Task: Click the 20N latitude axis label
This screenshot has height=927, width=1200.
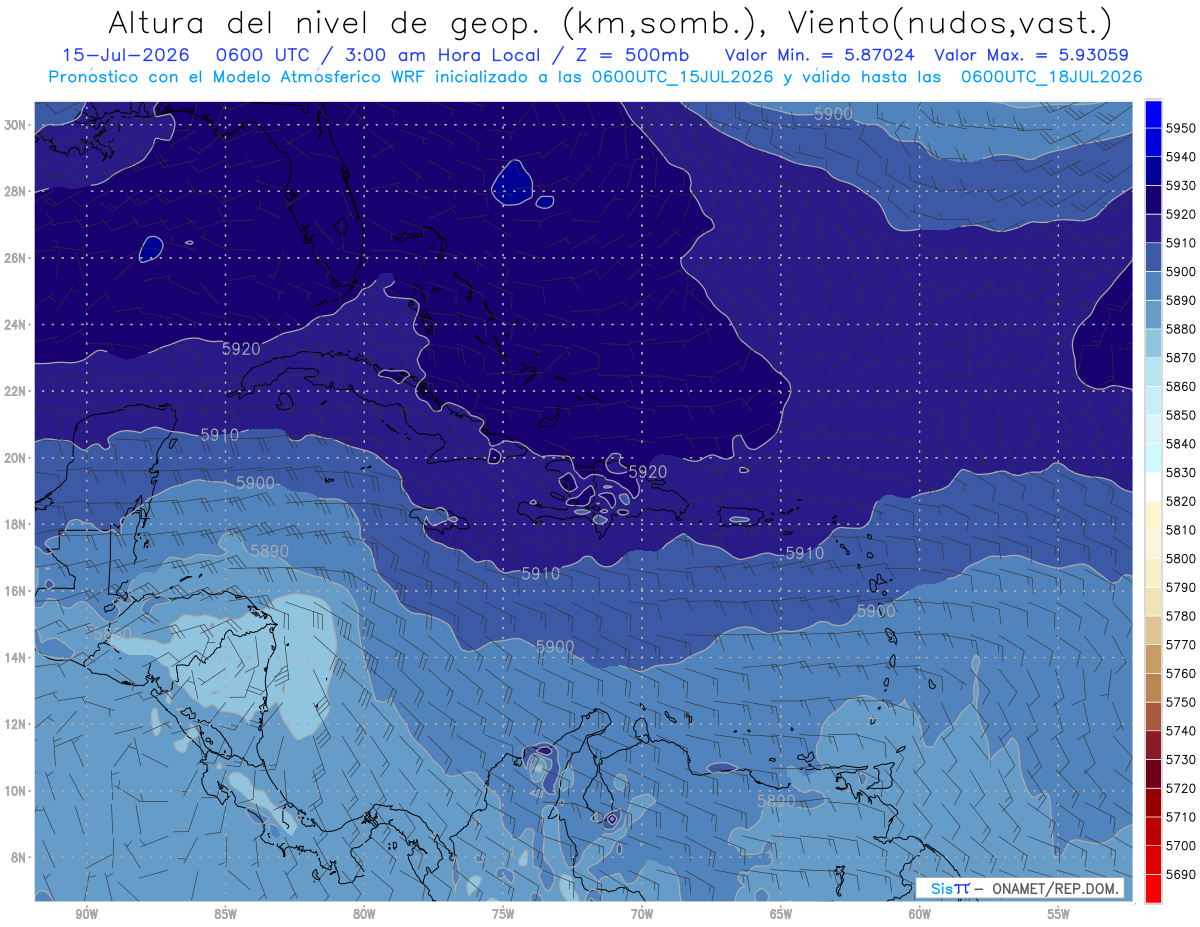Action: pos(16,457)
